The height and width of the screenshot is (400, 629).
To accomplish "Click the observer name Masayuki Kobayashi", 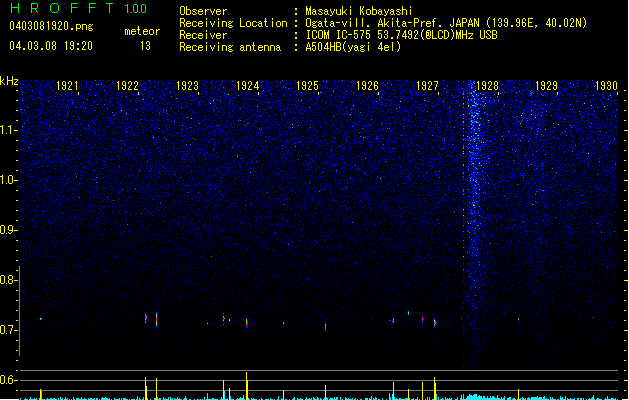I will (359, 11).
